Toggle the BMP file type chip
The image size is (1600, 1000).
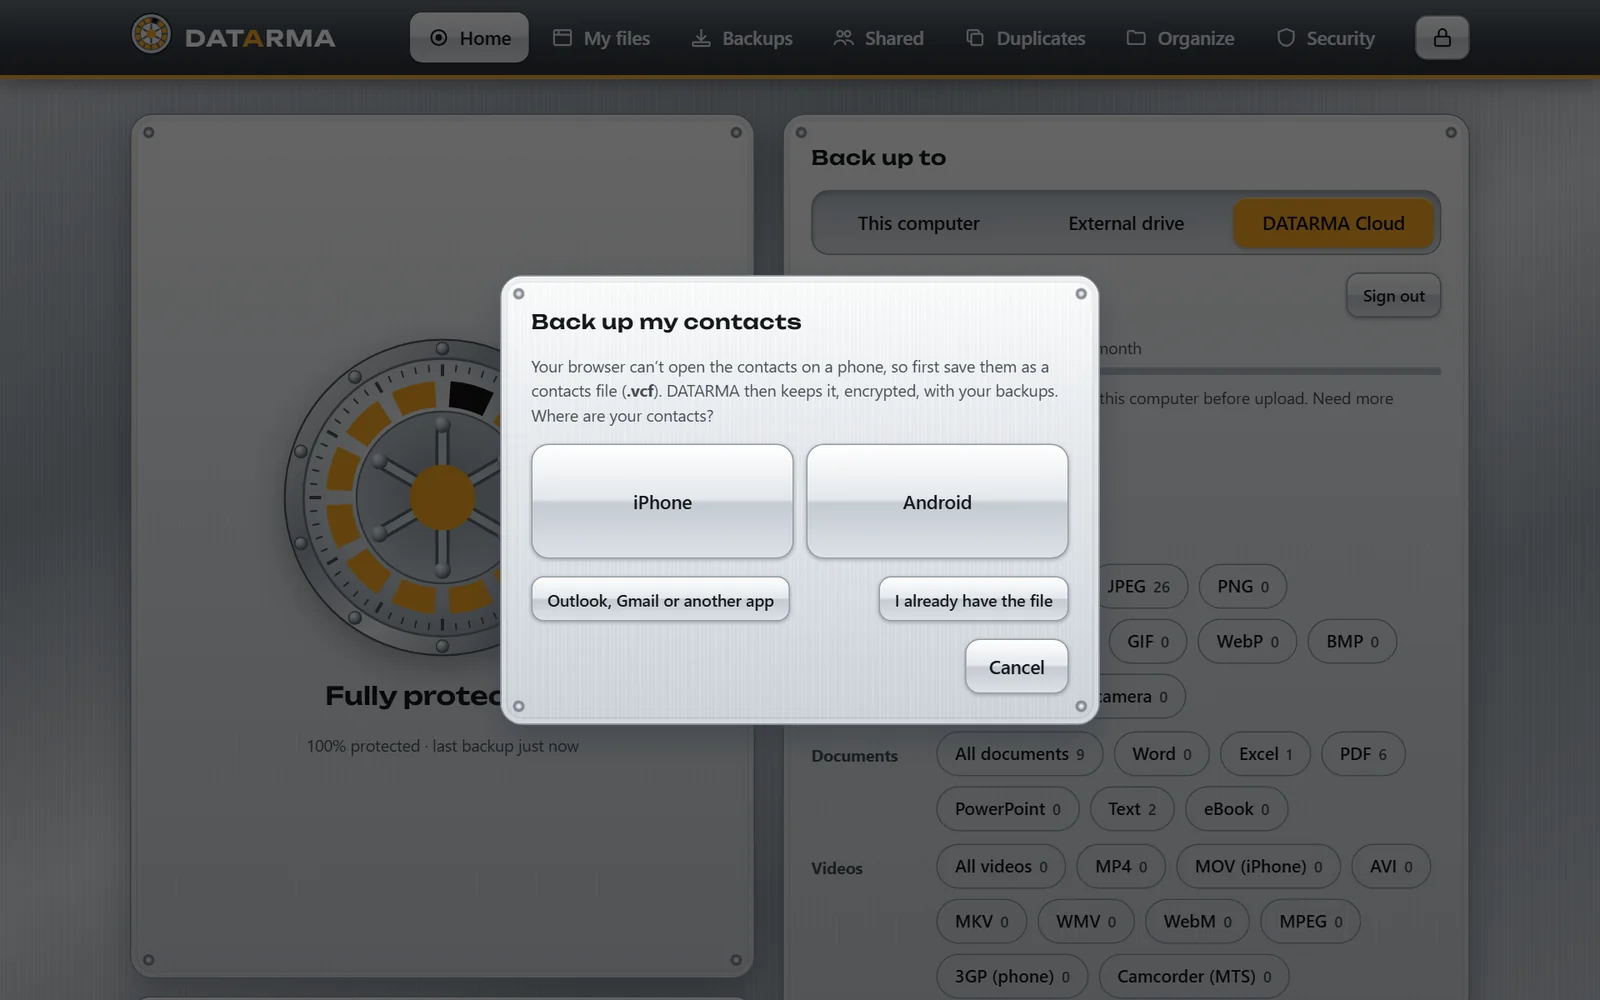(x=1352, y=641)
